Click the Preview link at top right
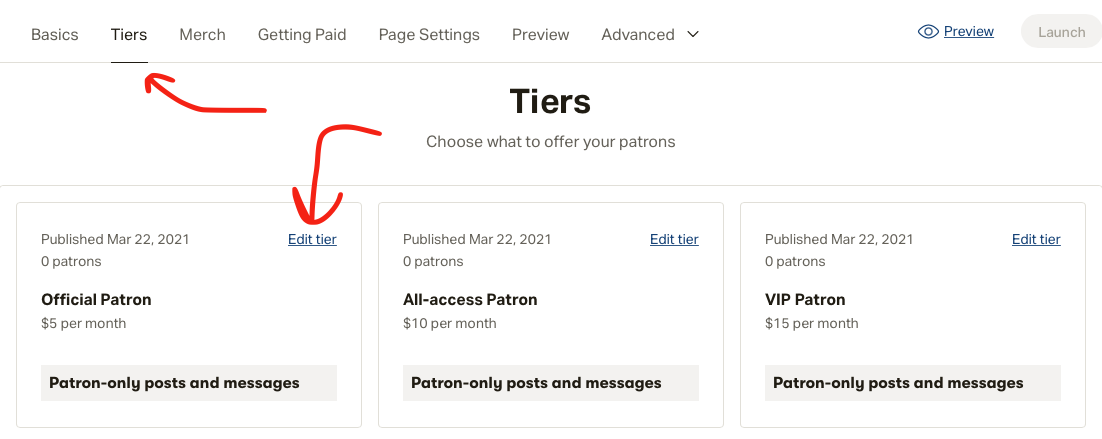Screen dimensions: 1102x439 pyautogui.click(x=968, y=32)
